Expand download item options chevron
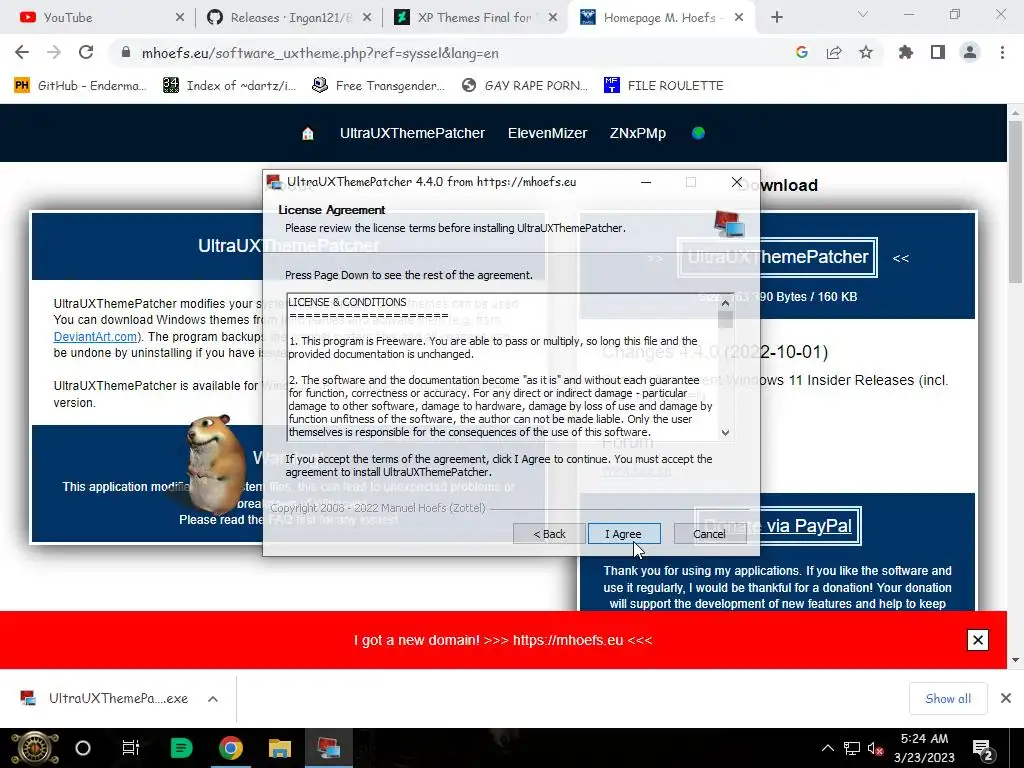Image resolution: width=1024 pixels, height=768 pixels. (213, 699)
